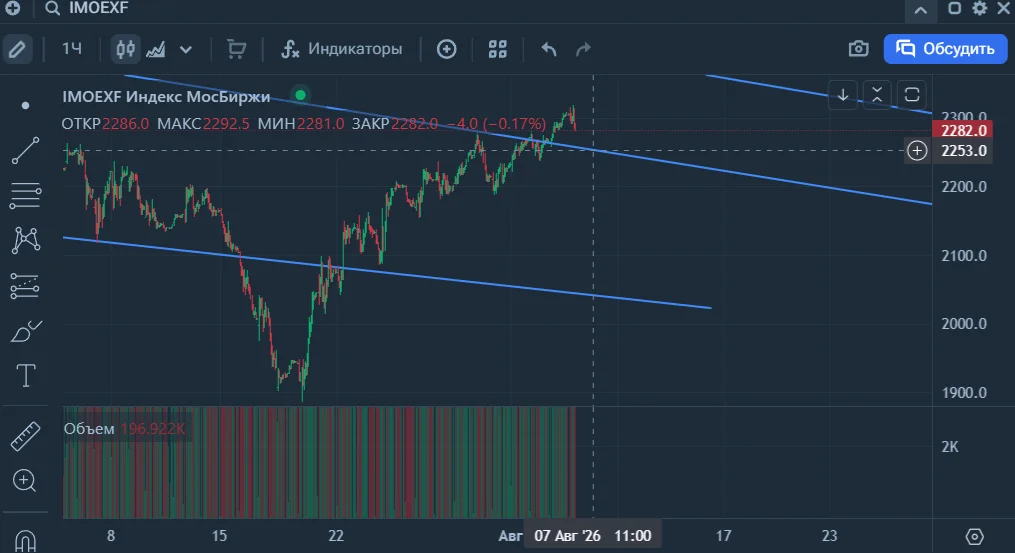The width and height of the screenshot is (1015, 553).
Task: Click the 15 date on the time axis
Action: pos(219,536)
